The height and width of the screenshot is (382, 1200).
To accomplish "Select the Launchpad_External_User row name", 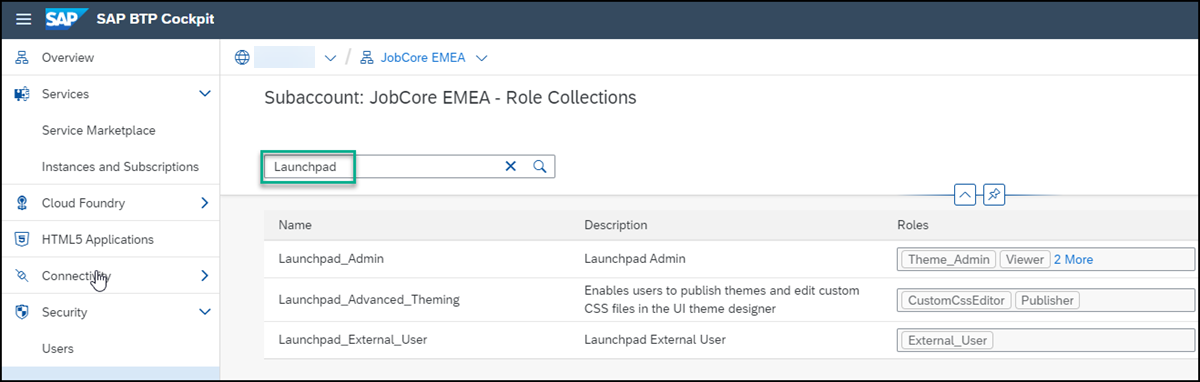I will tap(353, 340).
